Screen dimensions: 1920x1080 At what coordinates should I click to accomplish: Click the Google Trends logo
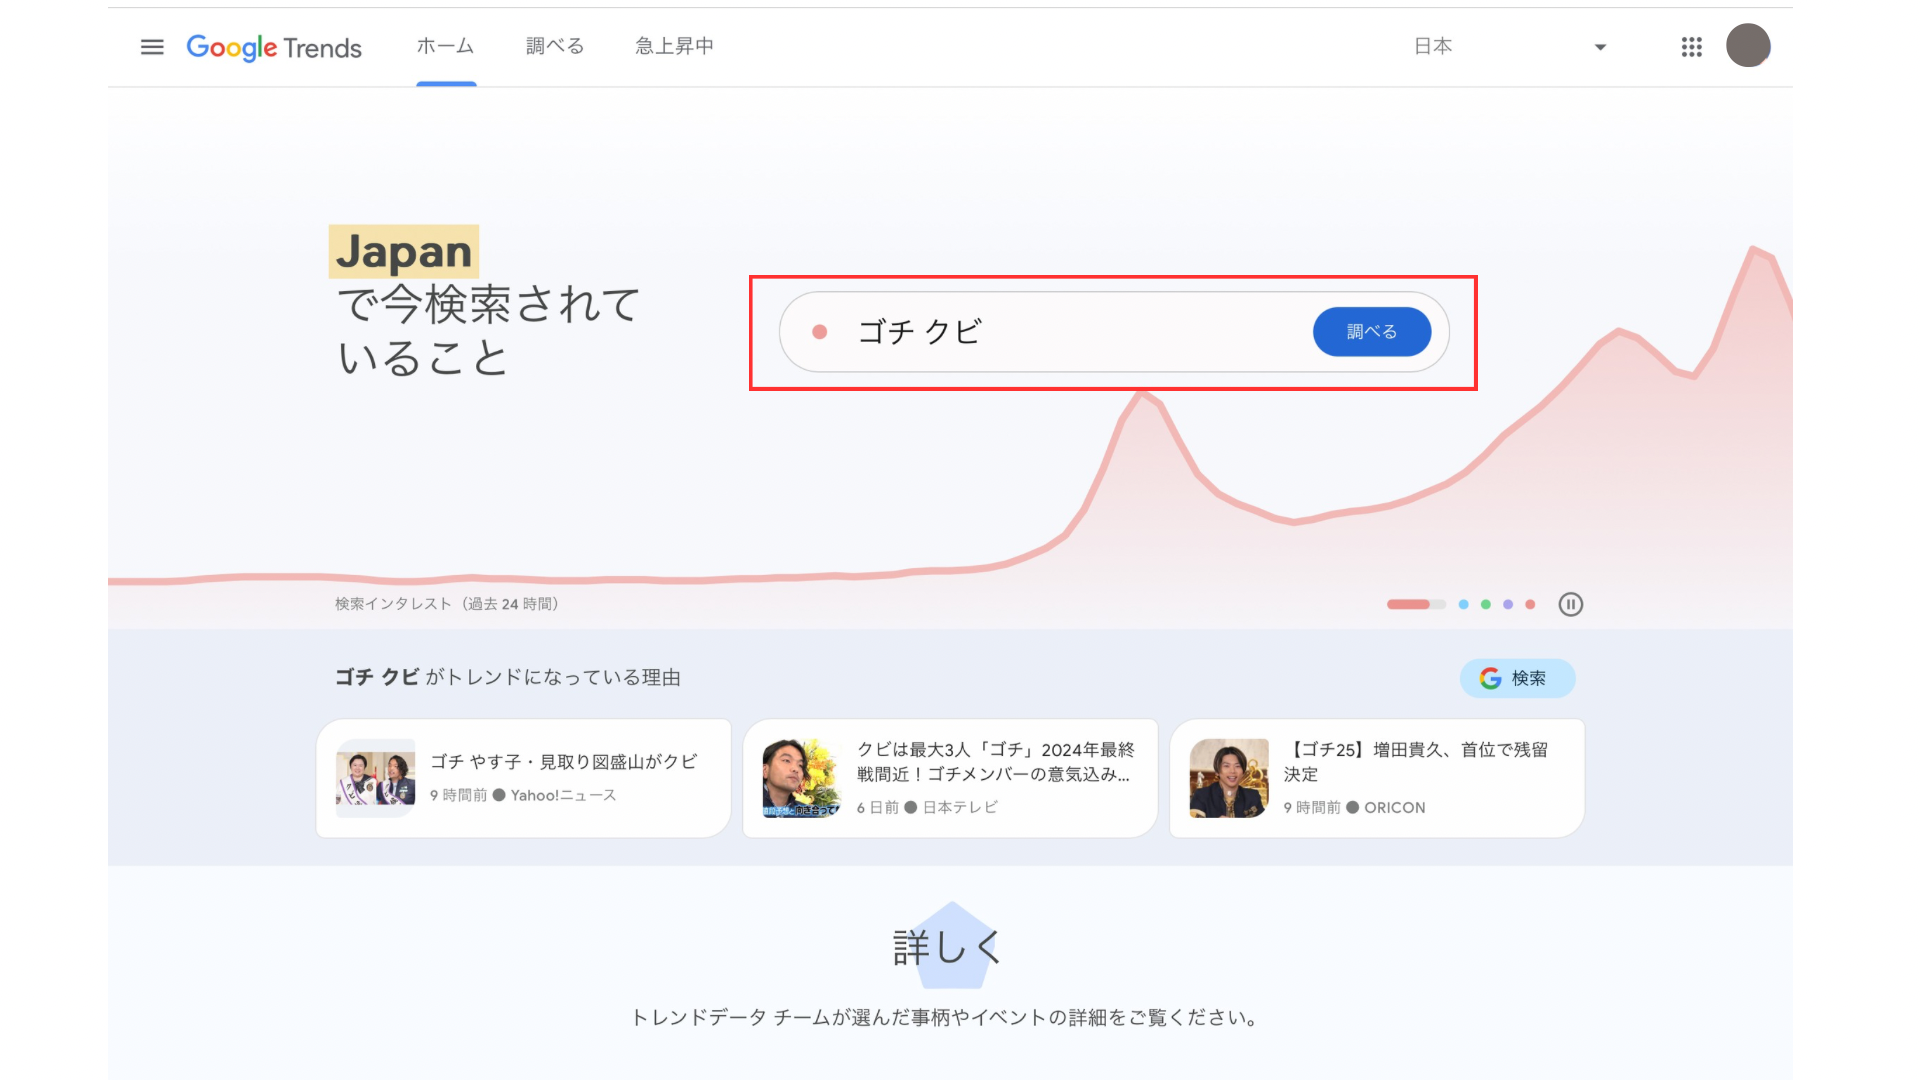coord(274,47)
